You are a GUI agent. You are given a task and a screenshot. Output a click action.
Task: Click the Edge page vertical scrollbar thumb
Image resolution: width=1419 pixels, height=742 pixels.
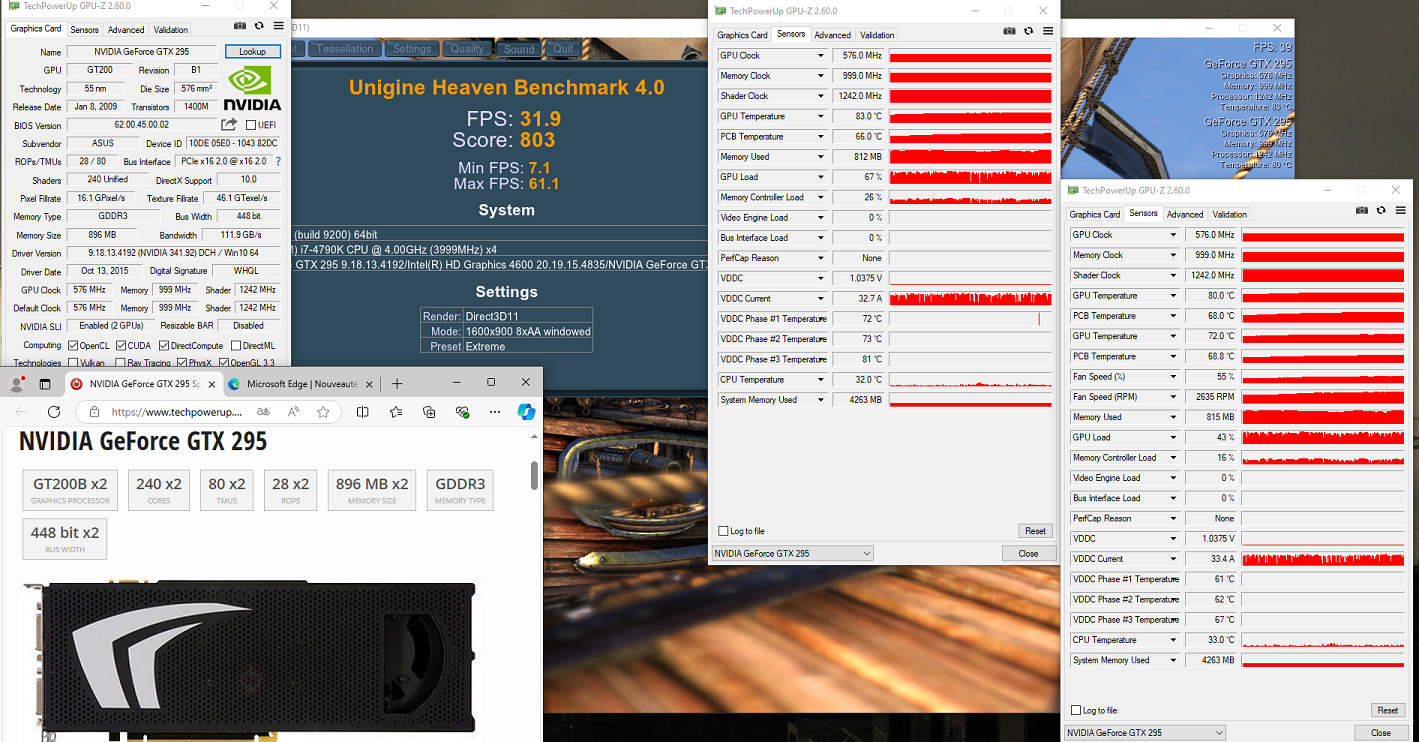pos(534,476)
